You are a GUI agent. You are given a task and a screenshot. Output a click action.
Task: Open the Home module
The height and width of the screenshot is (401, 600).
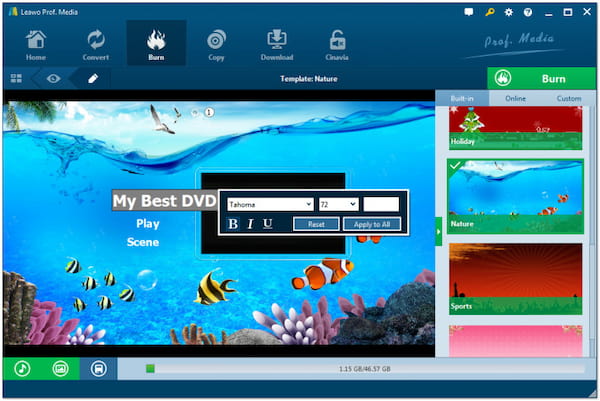tap(35, 44)
